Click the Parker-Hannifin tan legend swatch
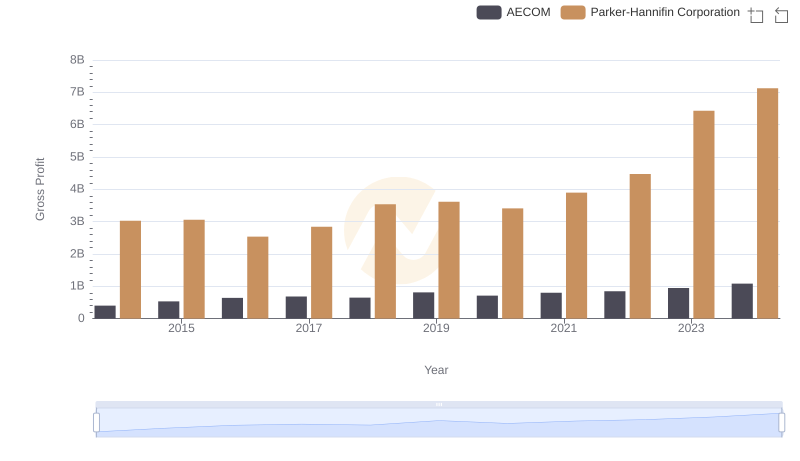Viewport: 800px width, 461px height. click(x=573, y=12)
